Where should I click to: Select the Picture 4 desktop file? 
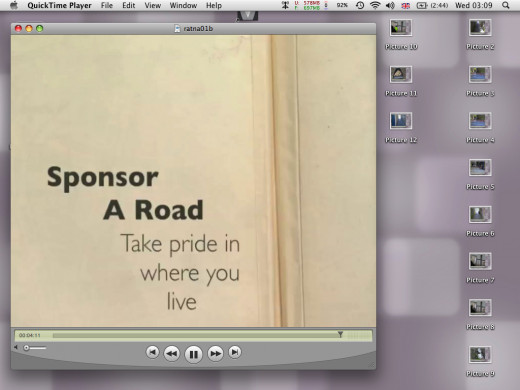point(480,128)
